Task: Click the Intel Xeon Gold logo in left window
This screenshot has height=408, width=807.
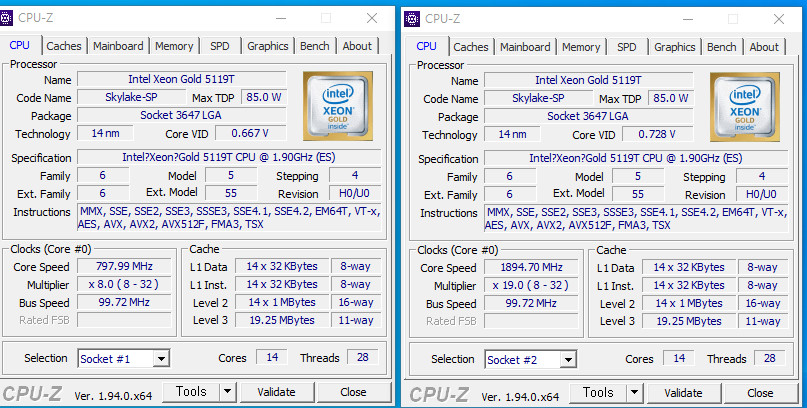Action: pos(338,105)
